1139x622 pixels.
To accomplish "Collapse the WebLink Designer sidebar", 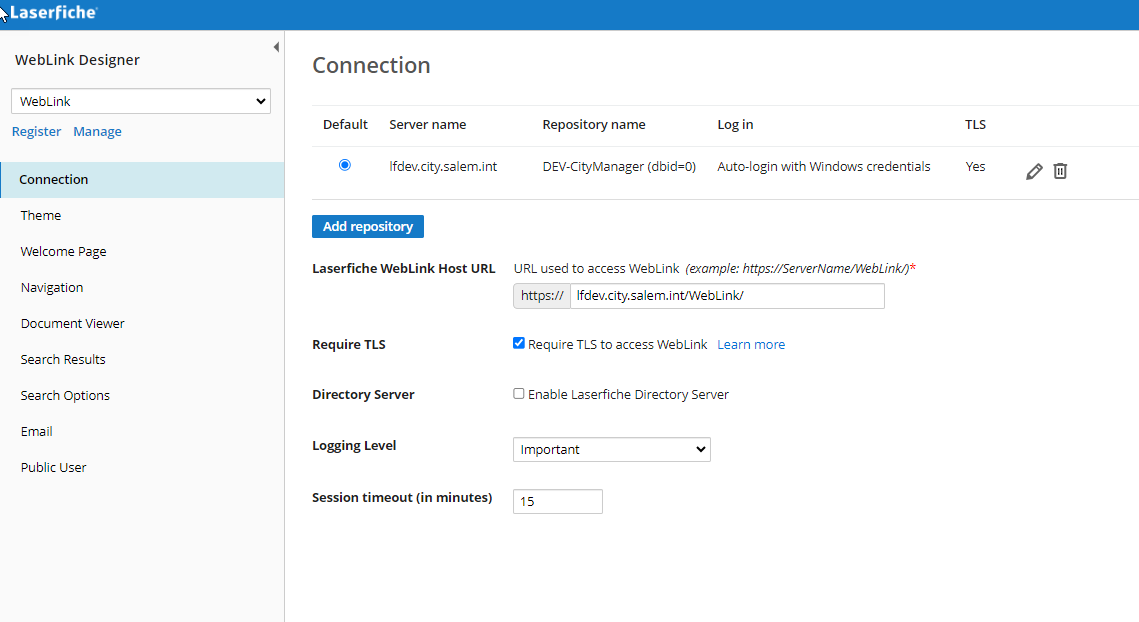I will 276,47.
